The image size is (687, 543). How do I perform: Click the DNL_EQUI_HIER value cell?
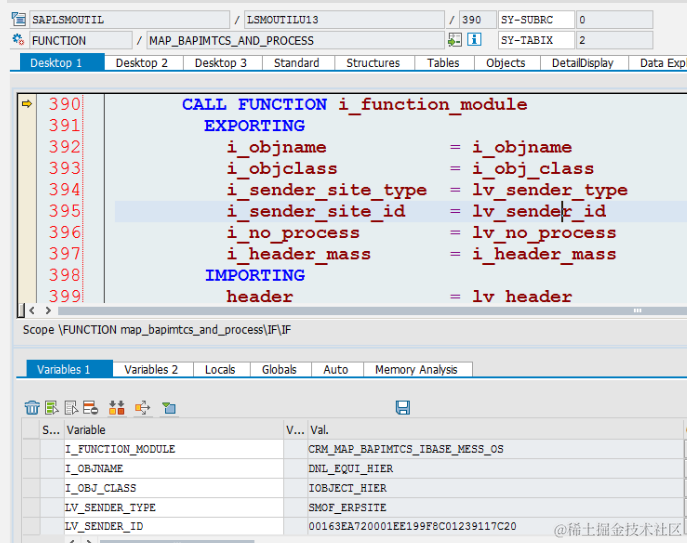[495, 468]
